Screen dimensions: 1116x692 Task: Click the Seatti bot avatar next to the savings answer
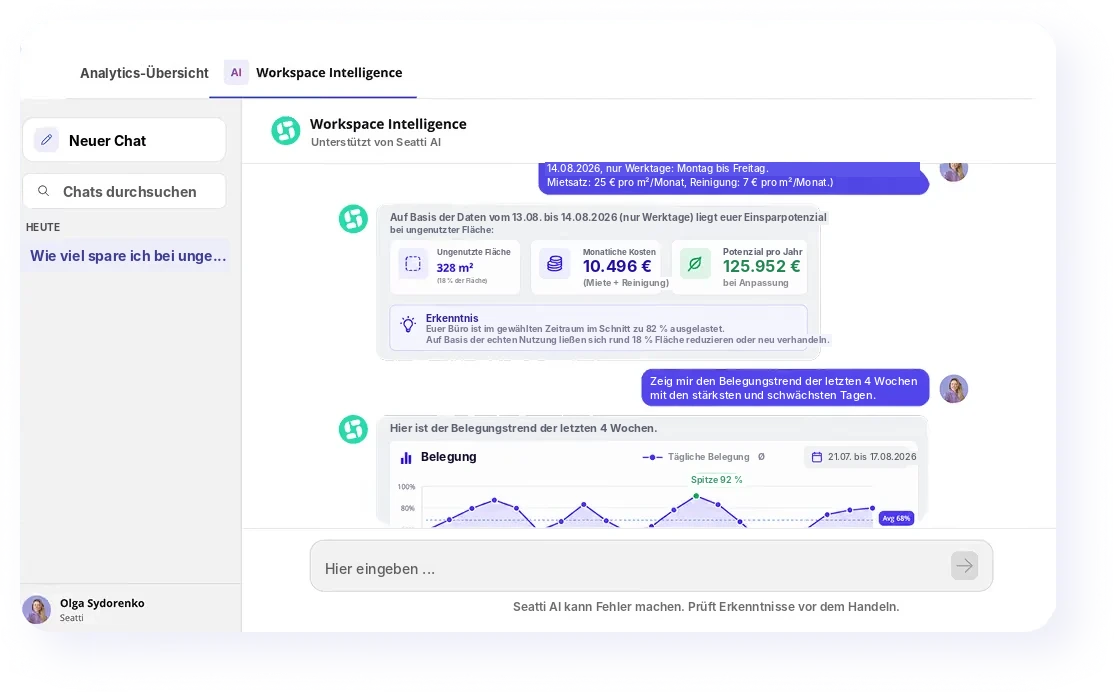coord(353,219)
